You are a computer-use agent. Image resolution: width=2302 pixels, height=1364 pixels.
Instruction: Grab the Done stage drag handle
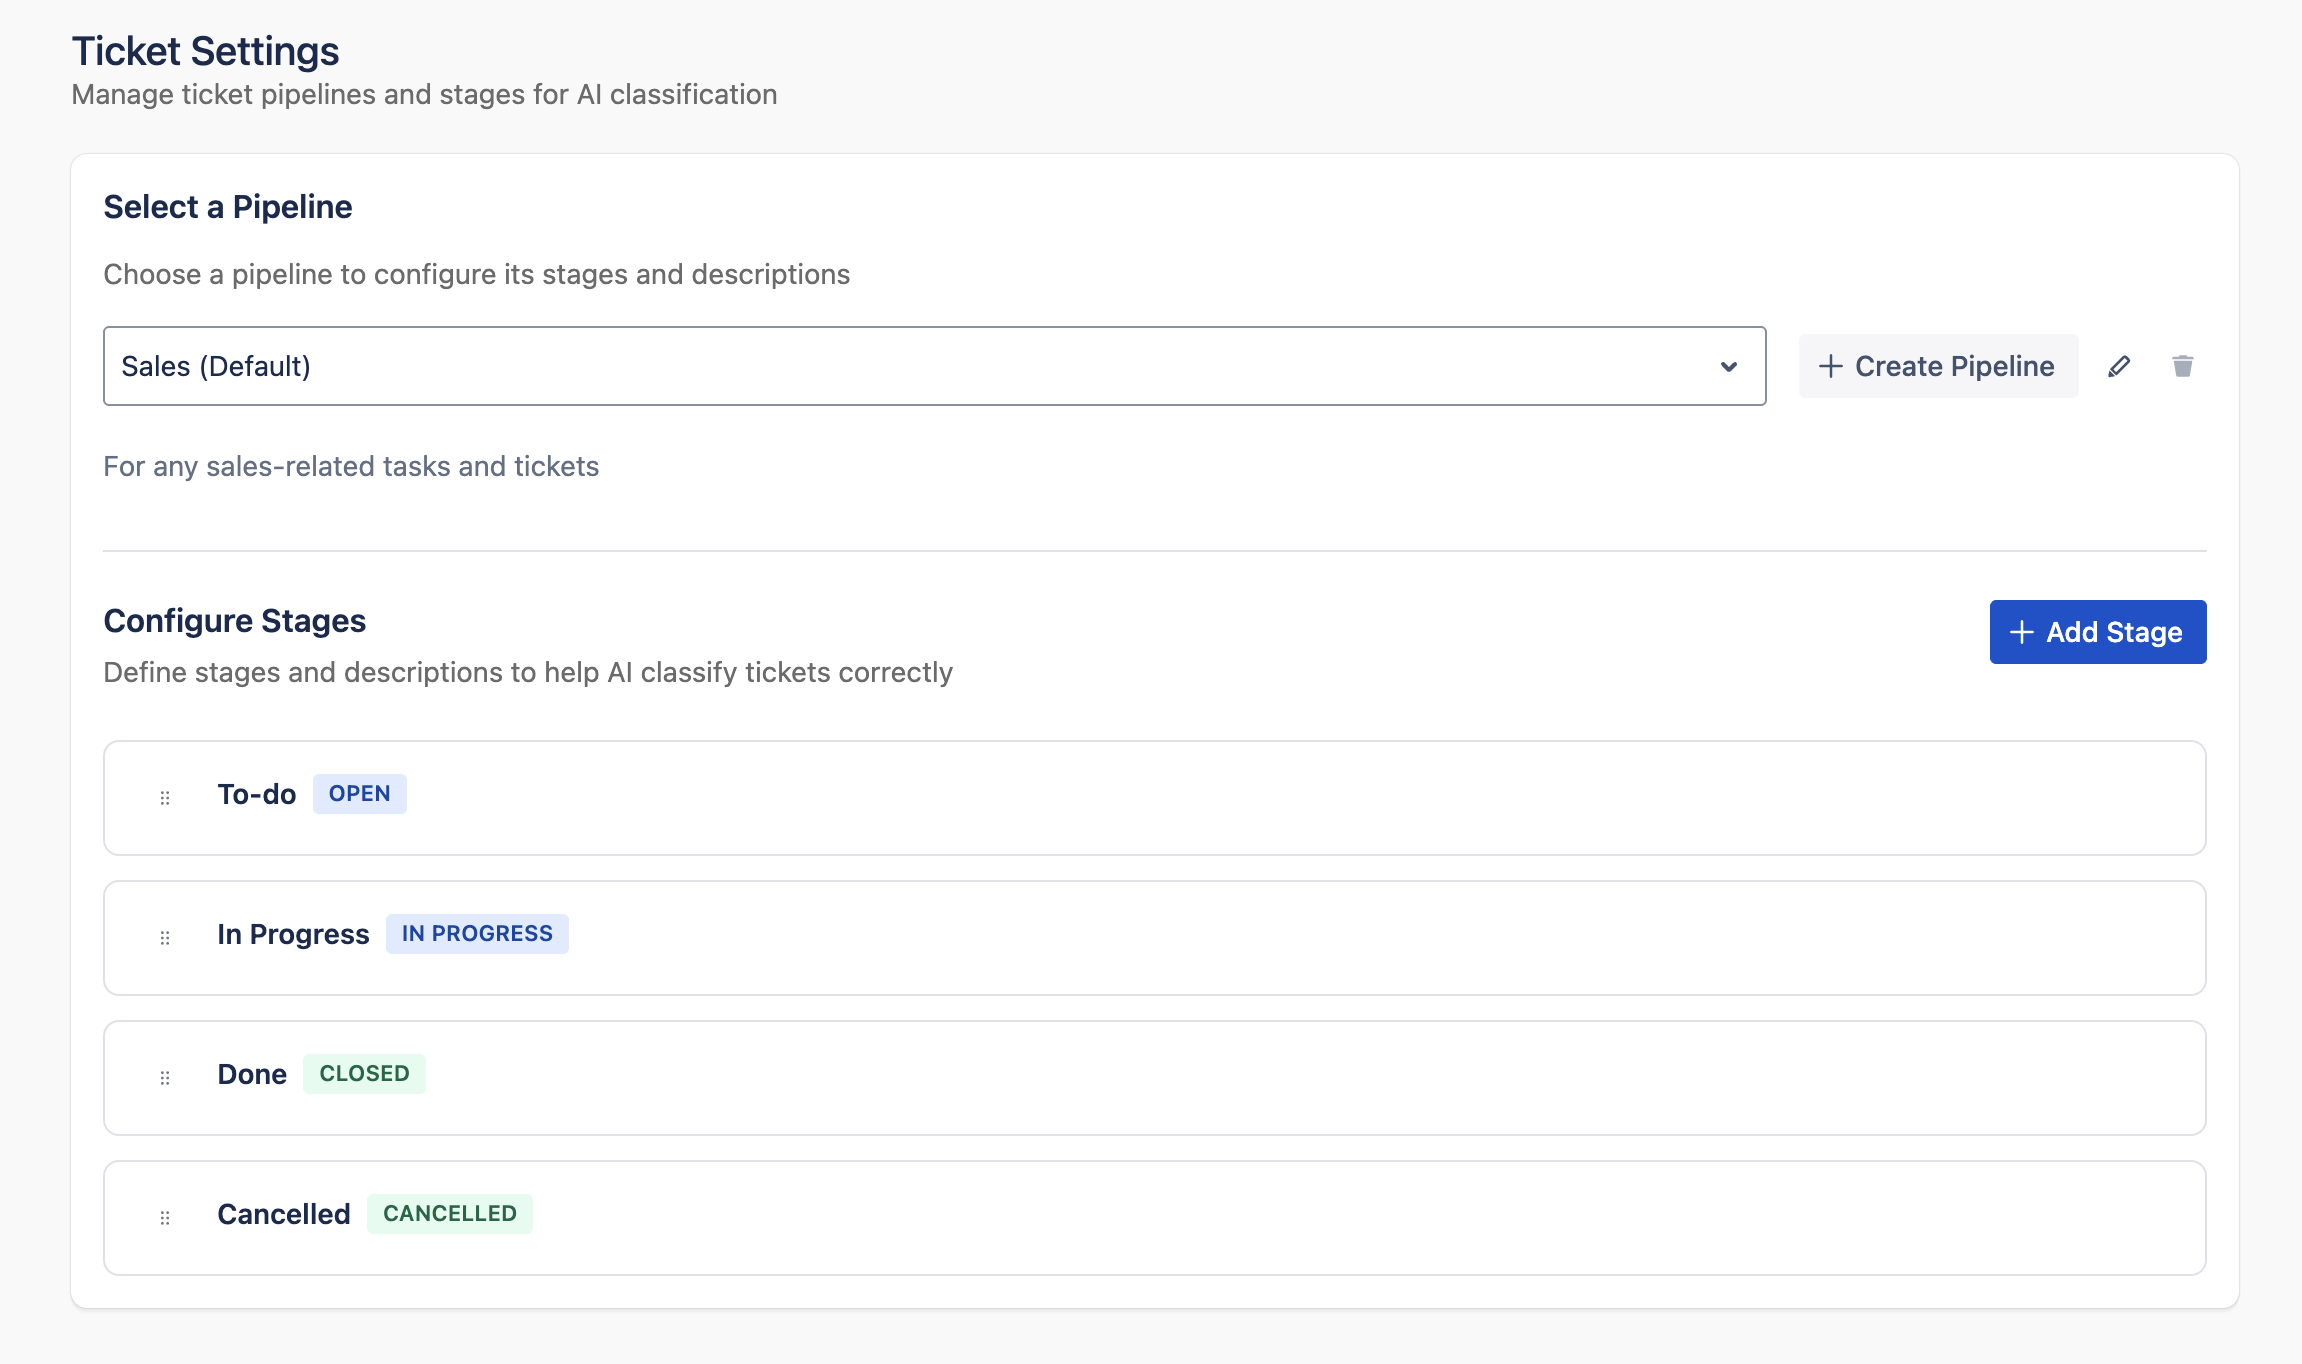click(165, 1077)
